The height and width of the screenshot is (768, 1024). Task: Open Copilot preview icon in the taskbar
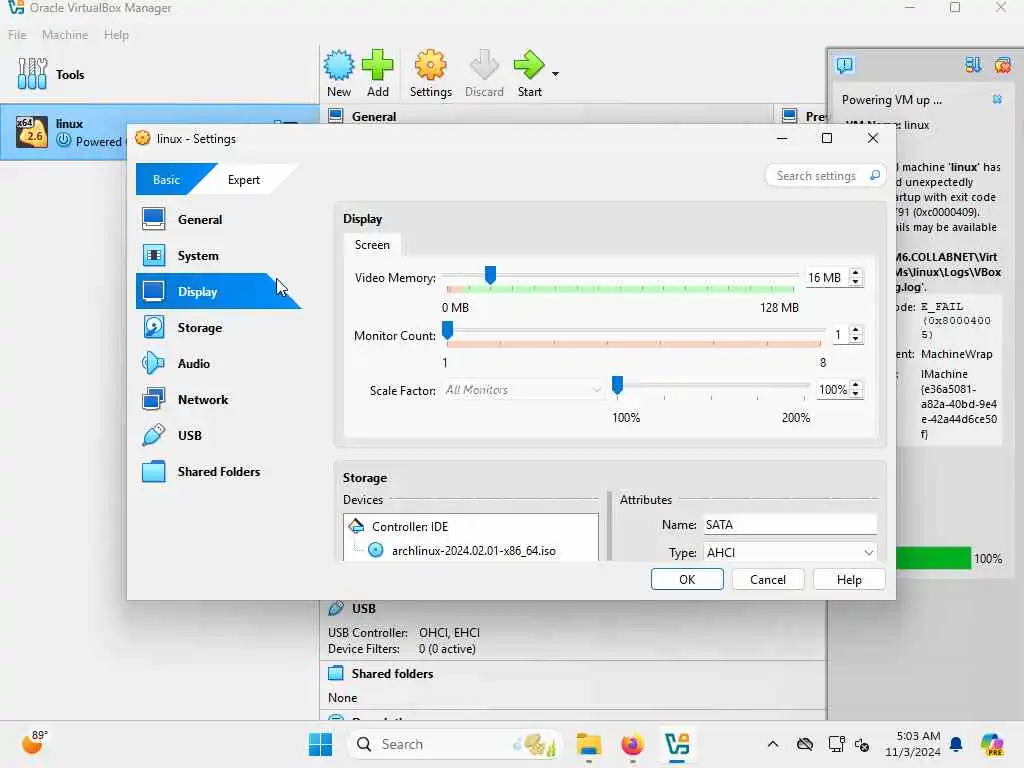(992, 744)
